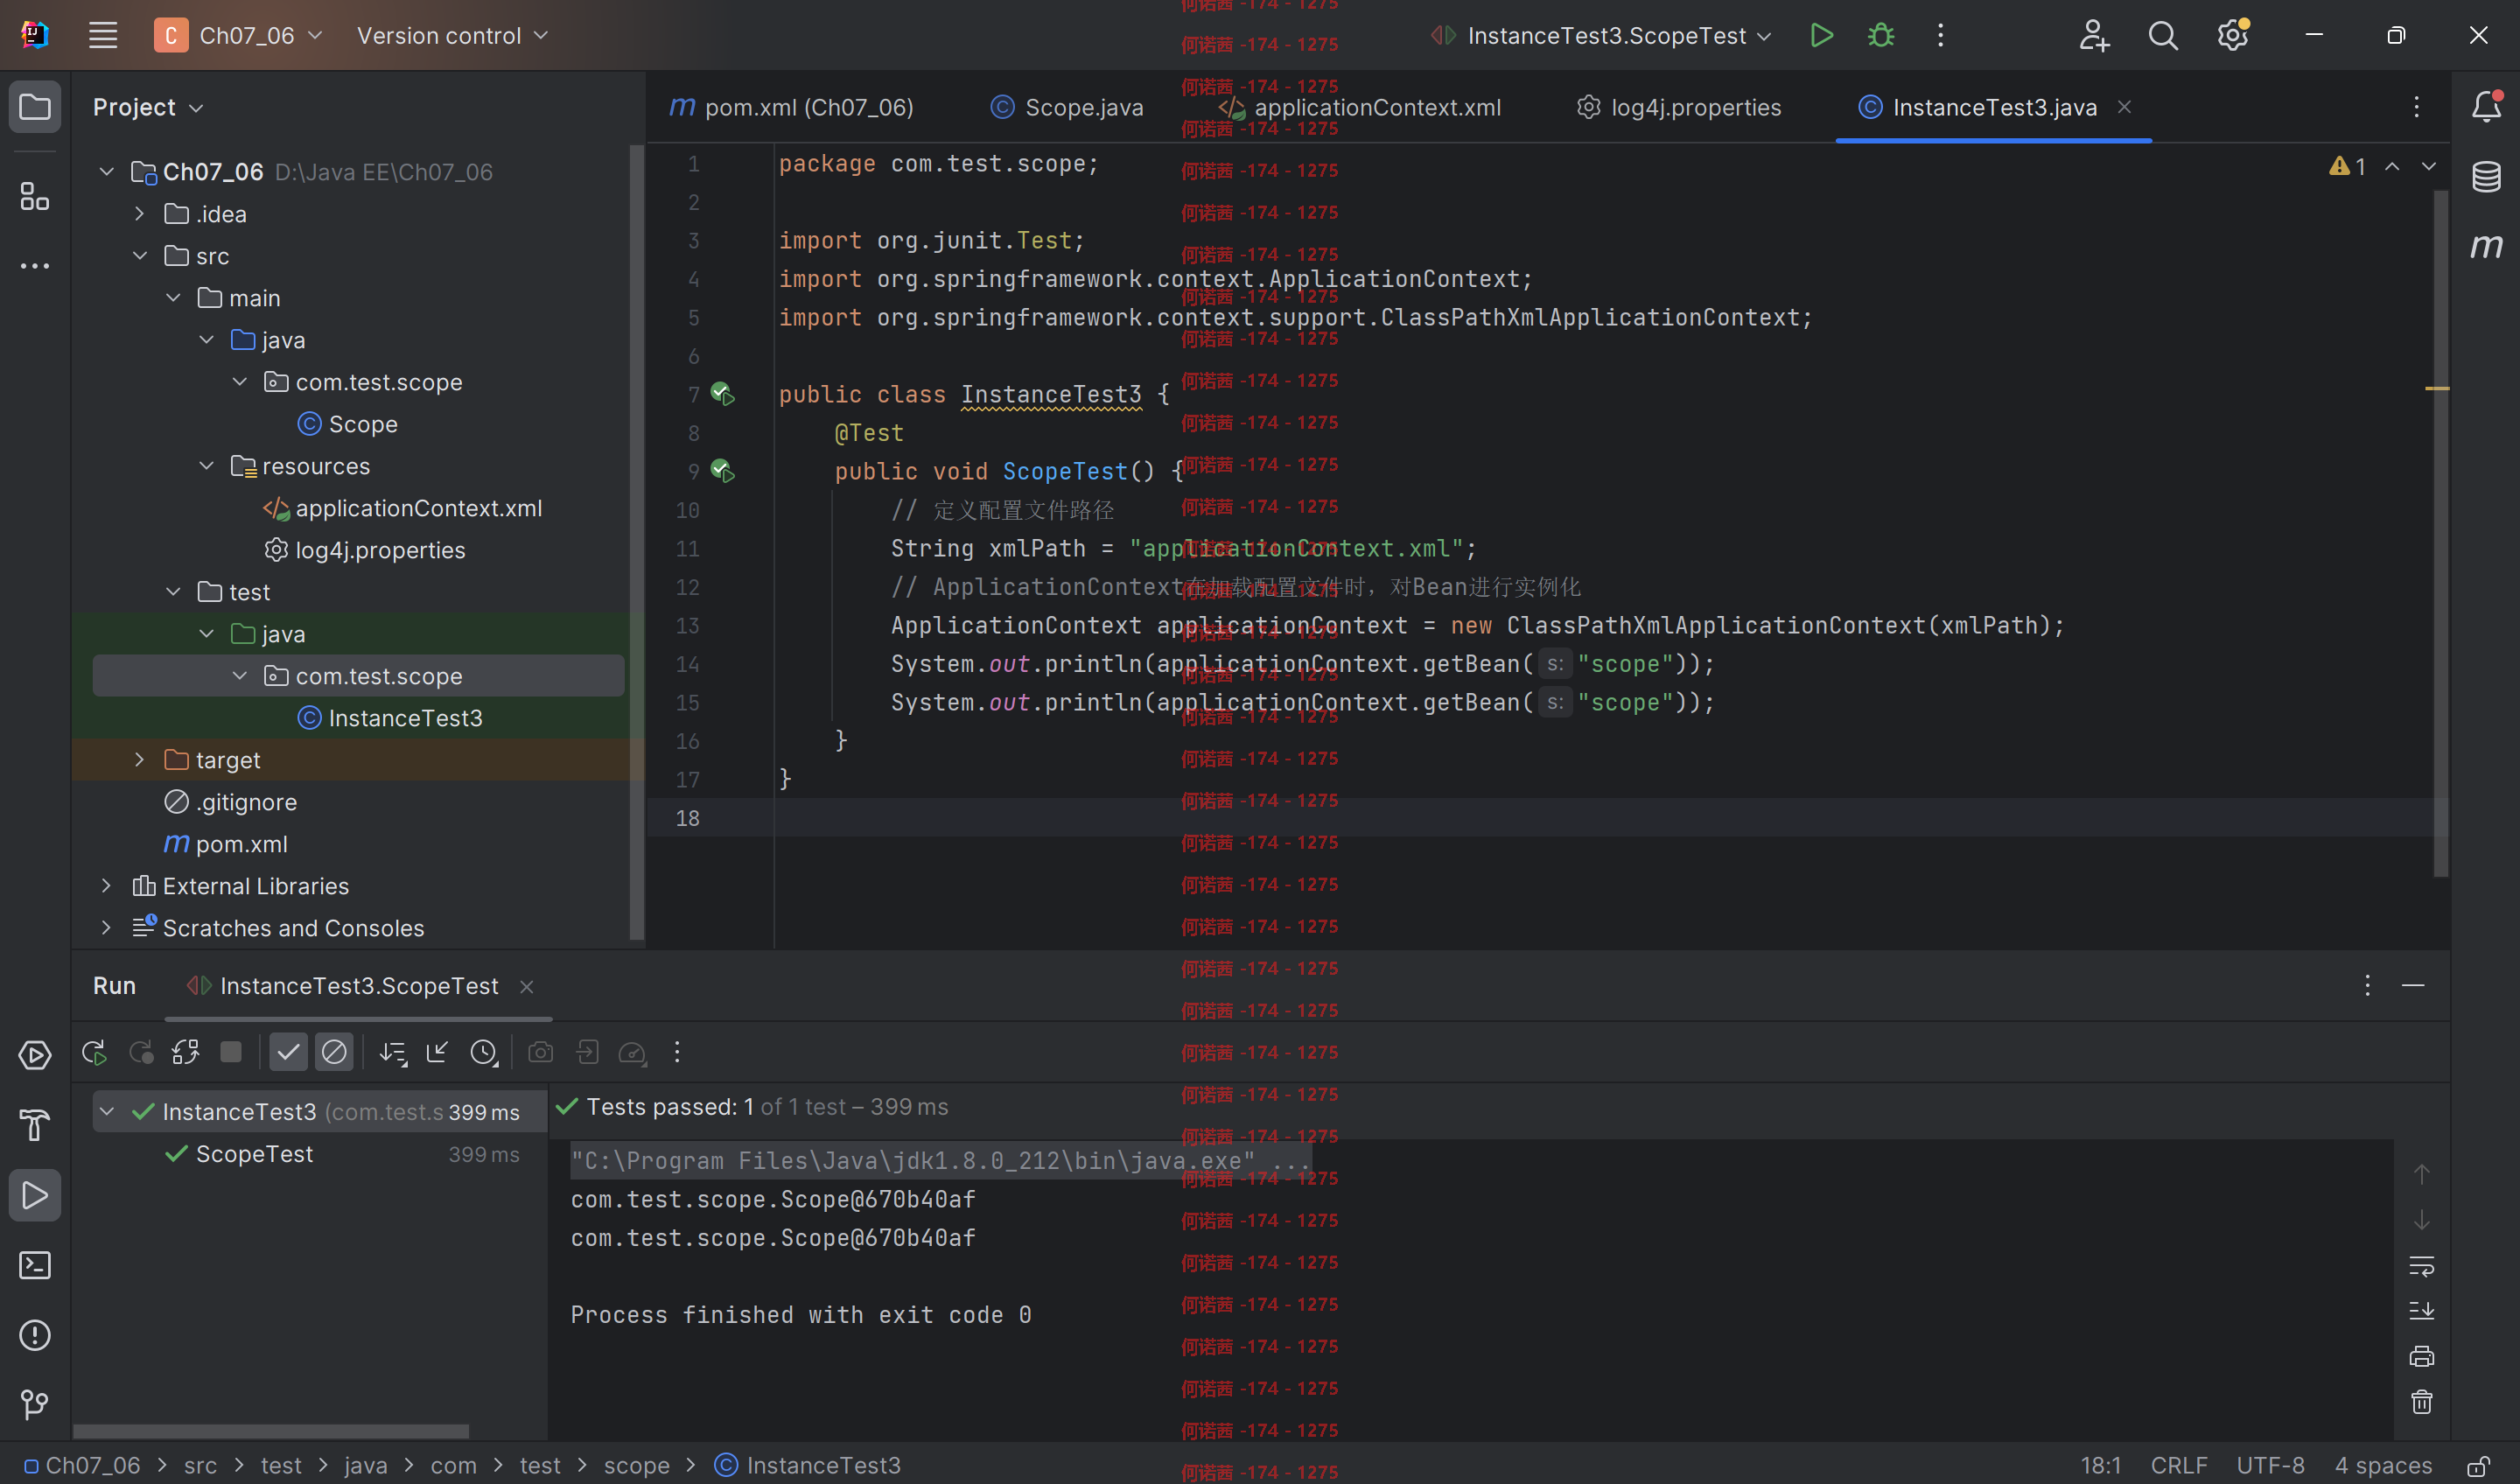Open the Structure tool window

[x=35, y=196]
